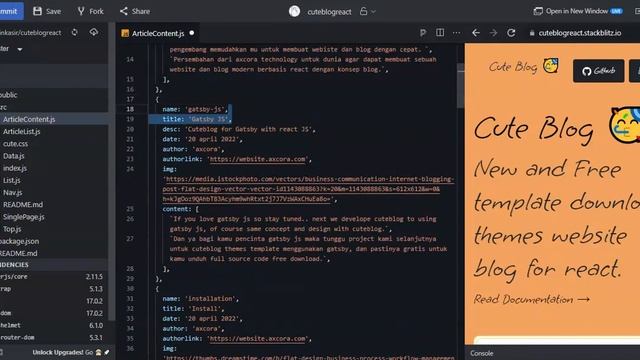Open the branch dropdown arrow
The image size is (640, 360).
[20, 49]
